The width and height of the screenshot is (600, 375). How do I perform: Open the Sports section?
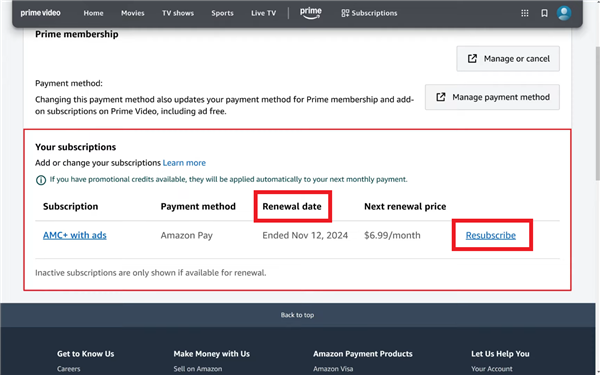(x=222, y=13)
